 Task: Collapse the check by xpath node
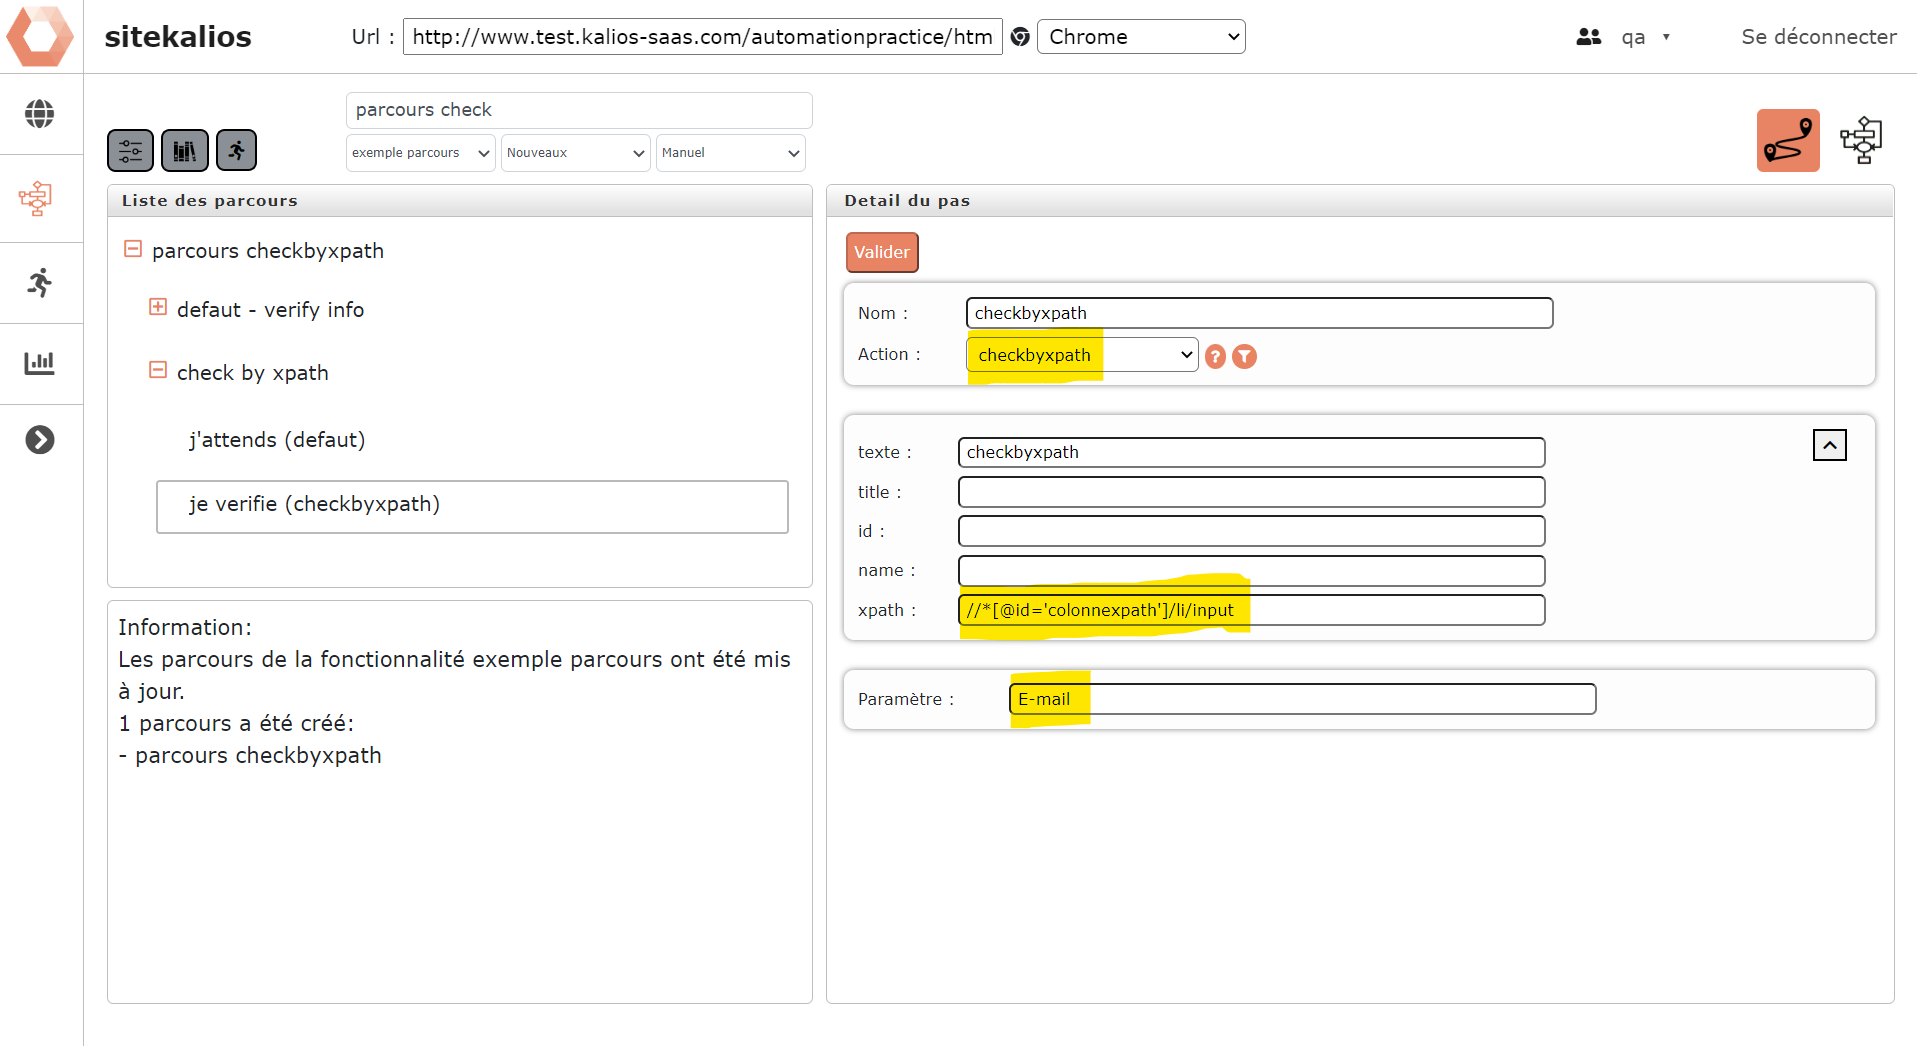pyautogui.click(x=158, y=371)
